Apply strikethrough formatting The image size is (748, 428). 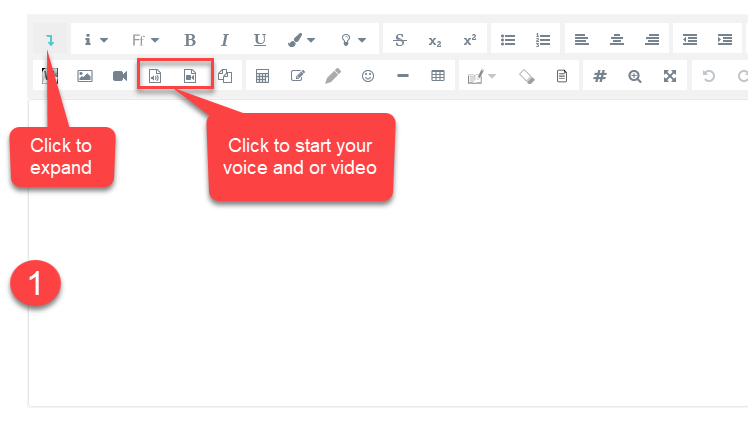(400, 40)
